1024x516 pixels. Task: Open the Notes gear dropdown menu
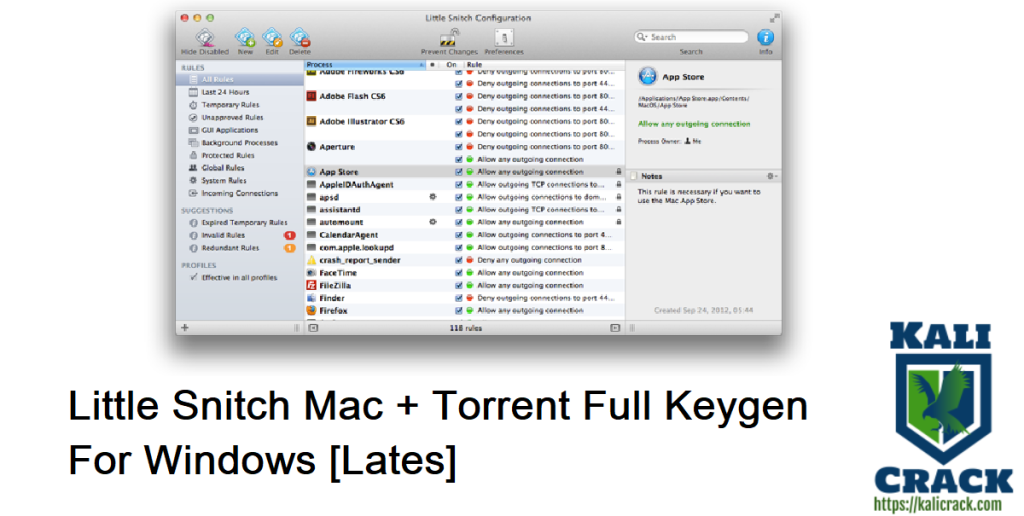point(771,176)
